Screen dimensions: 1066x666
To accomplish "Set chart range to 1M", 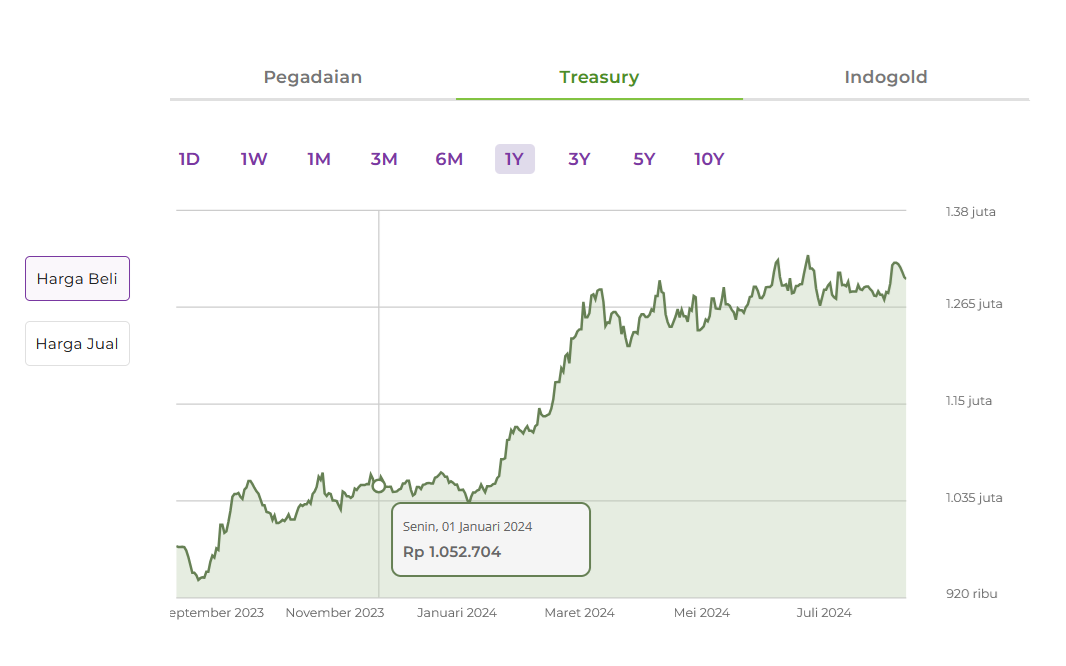I will [x=319, y=159].
